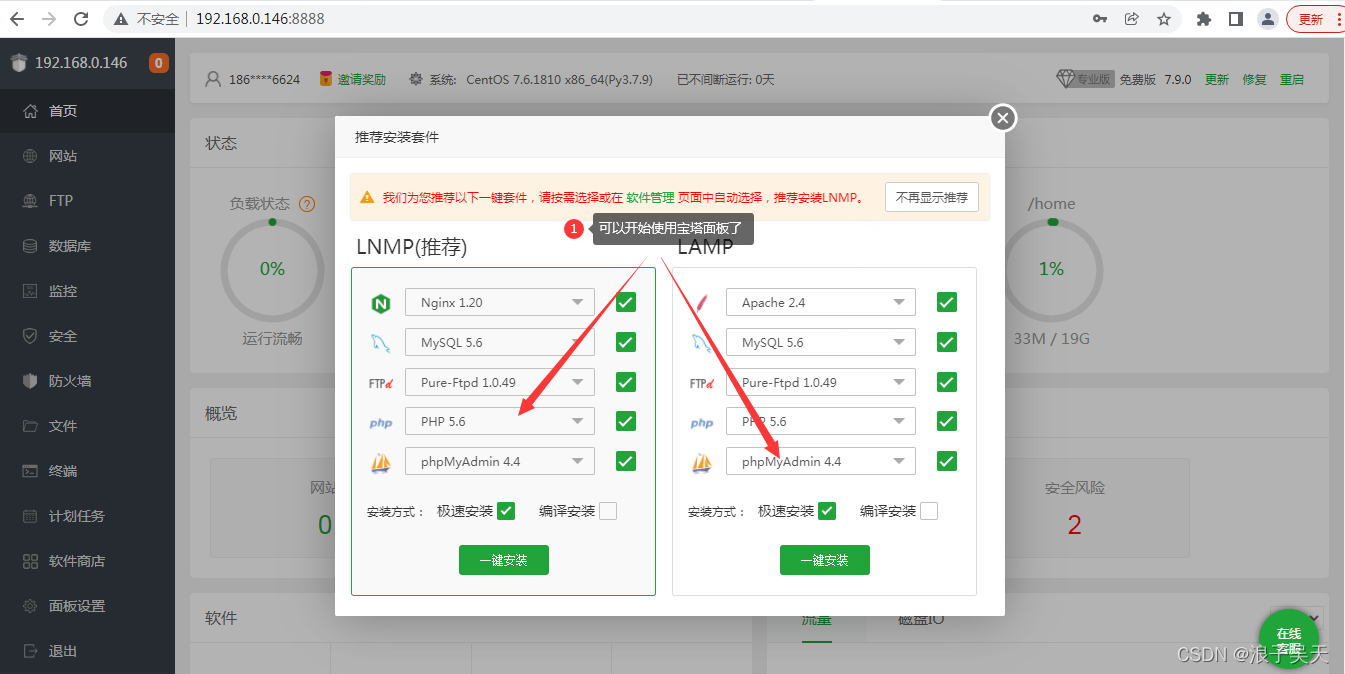Click the 更新 update link in header
The width and height of the screenshot is (1345, 674).
[1217, 79]
